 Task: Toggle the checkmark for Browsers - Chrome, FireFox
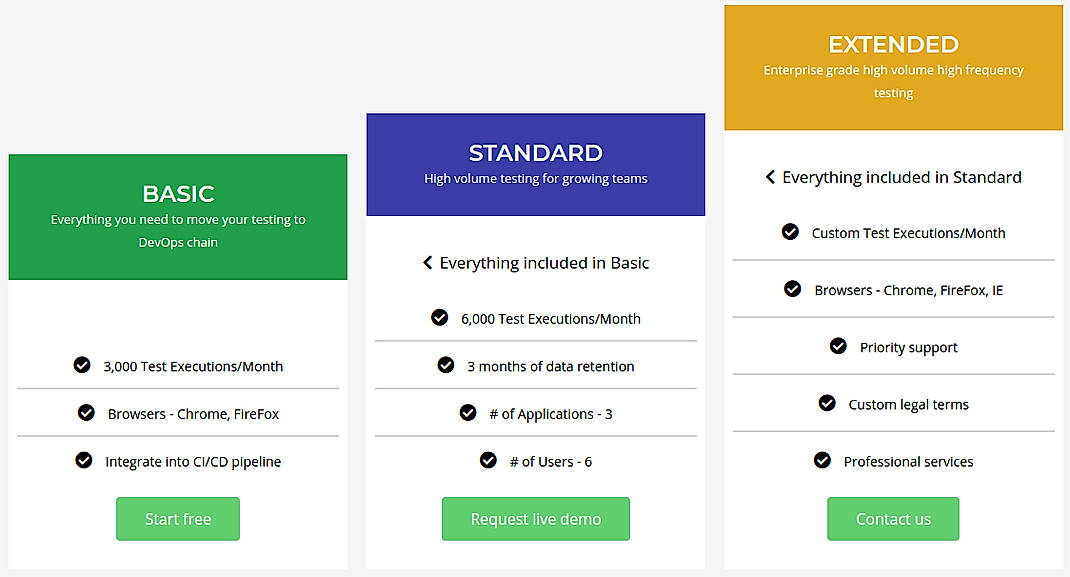[85, 413]
